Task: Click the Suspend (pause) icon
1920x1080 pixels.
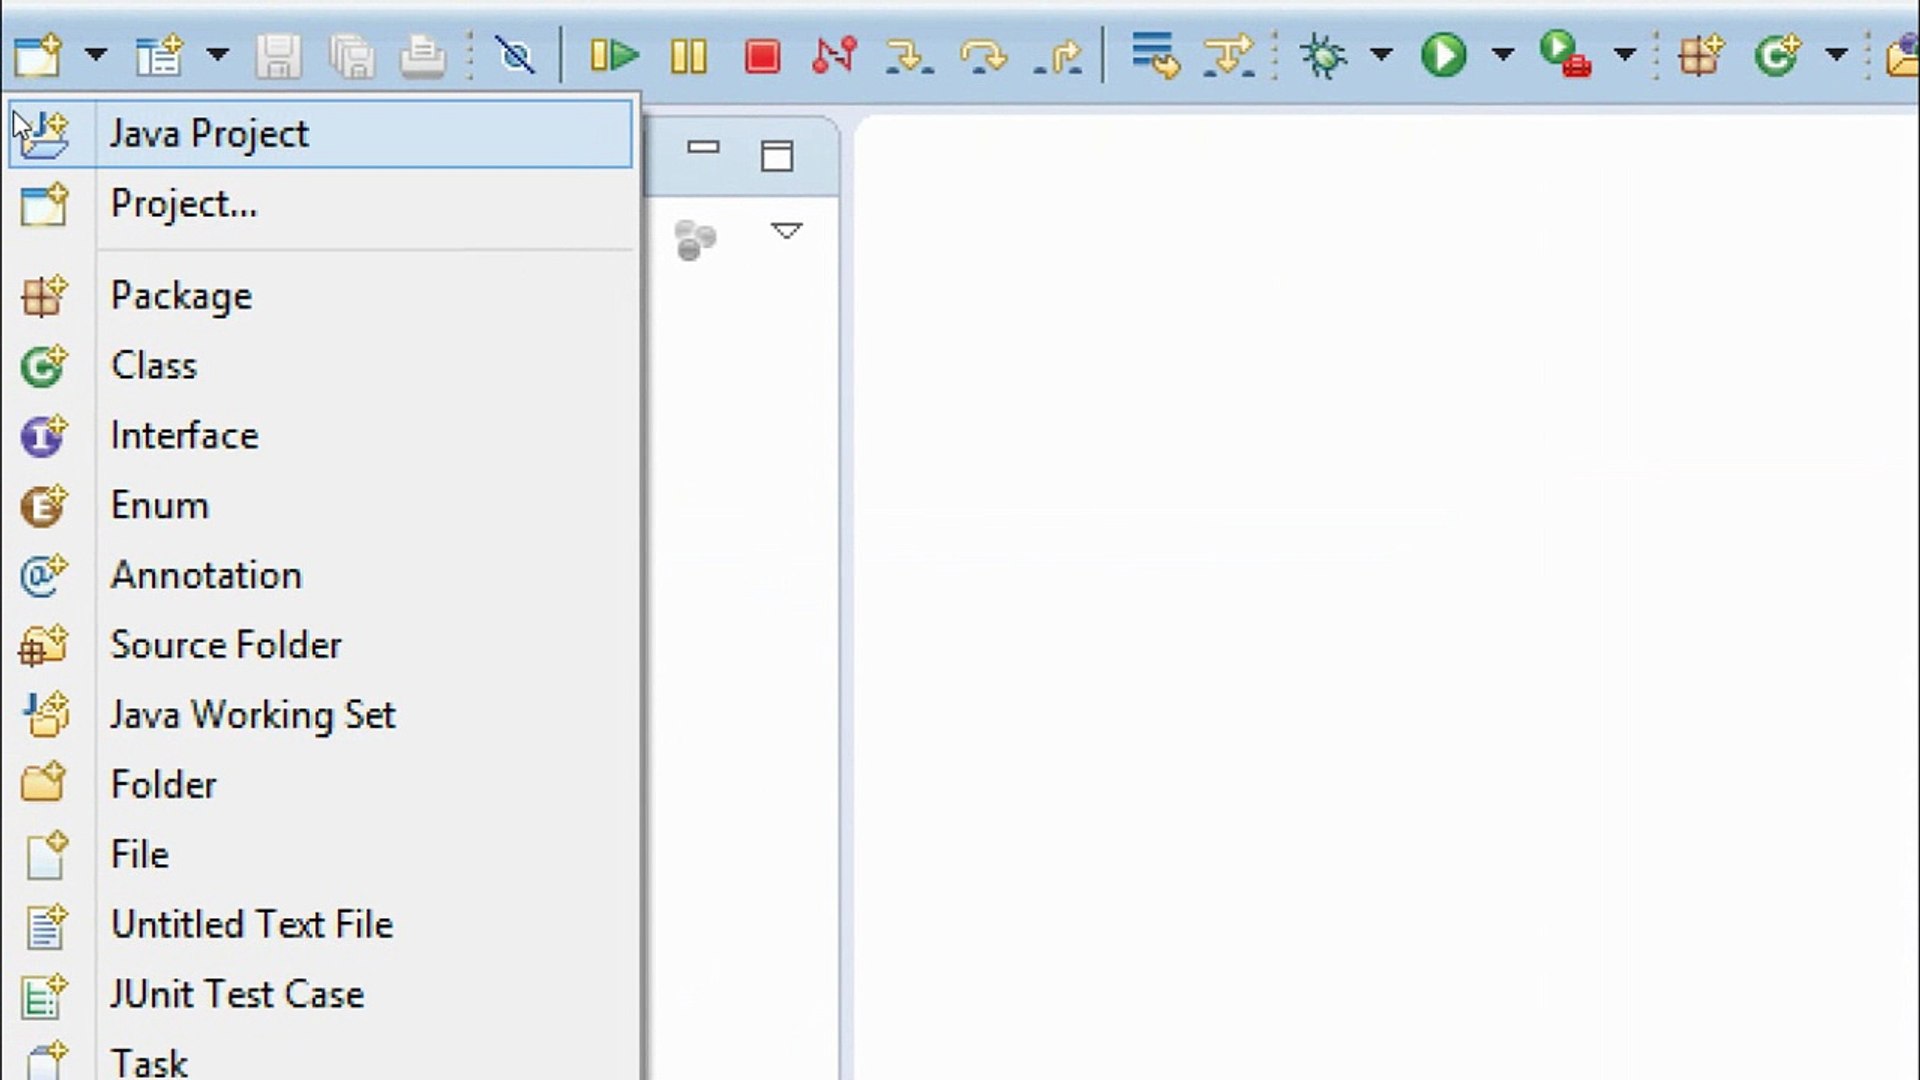Action: [x=689, y=56]
